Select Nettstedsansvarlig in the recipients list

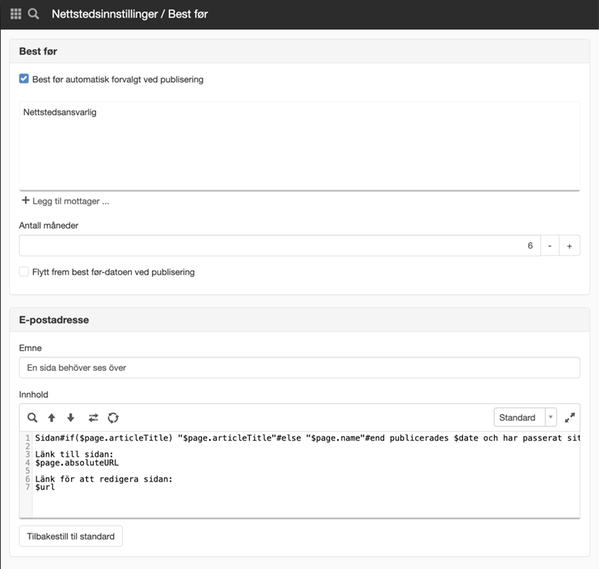tap(60, 112)
